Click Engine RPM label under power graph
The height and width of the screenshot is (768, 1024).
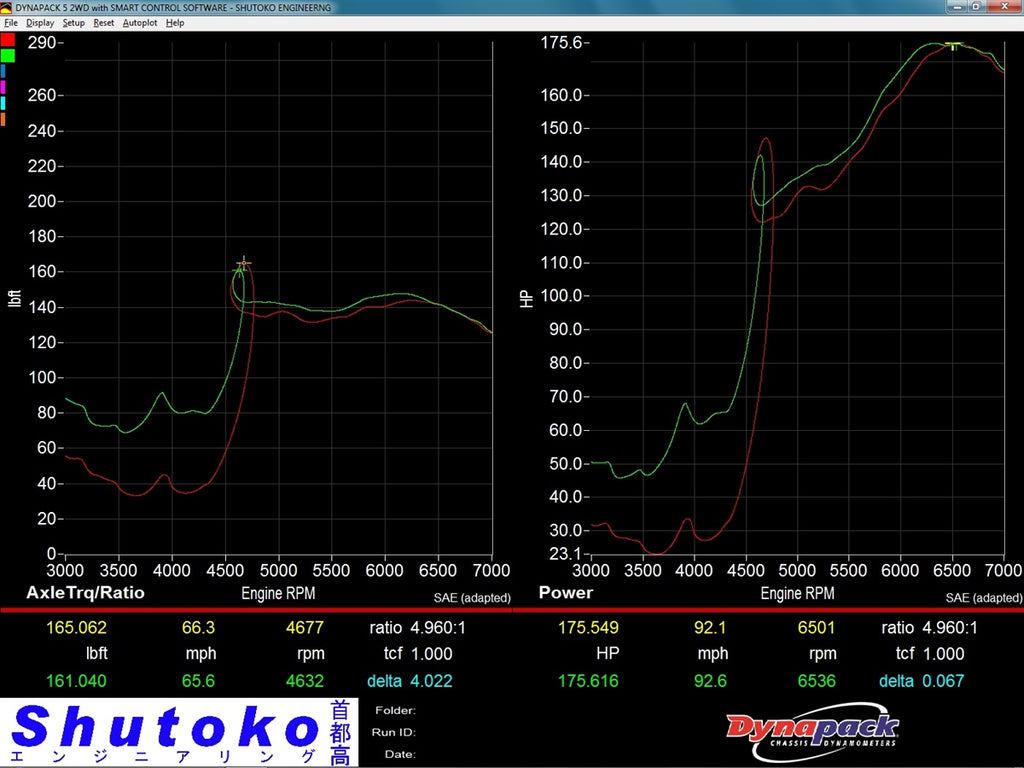[797, 594]
